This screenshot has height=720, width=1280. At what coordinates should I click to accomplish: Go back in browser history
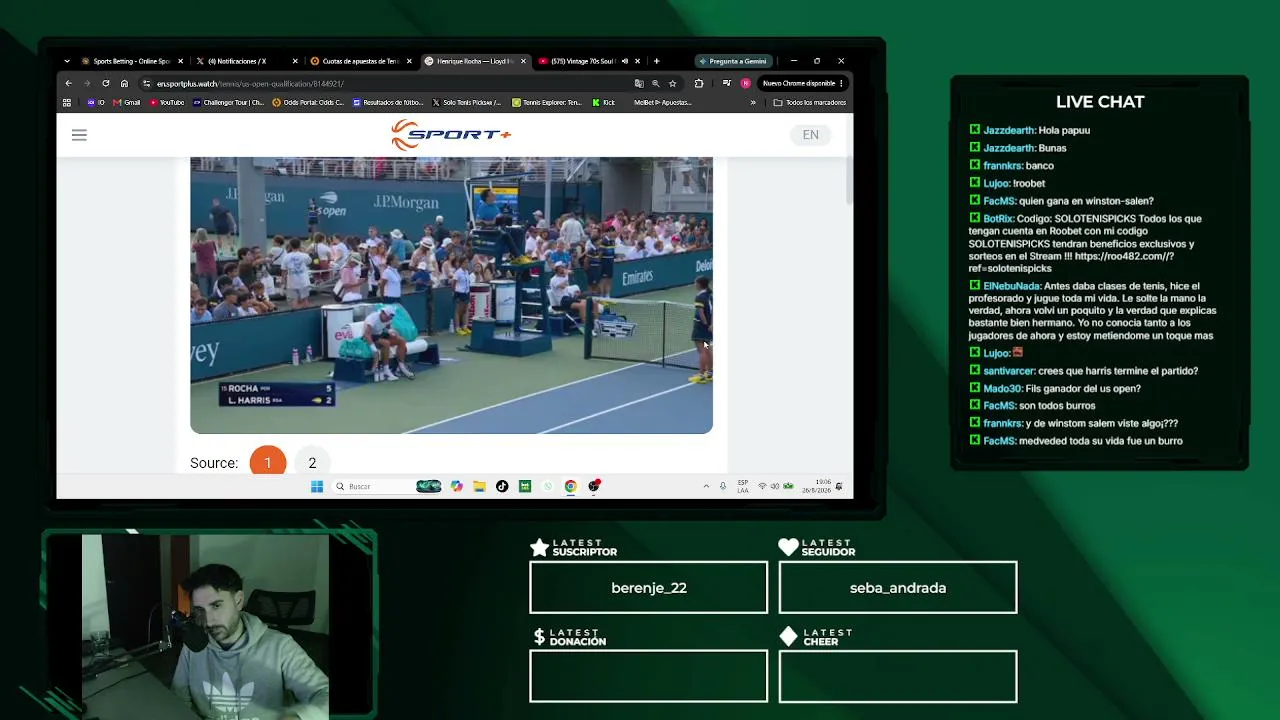tap(68, 83)
